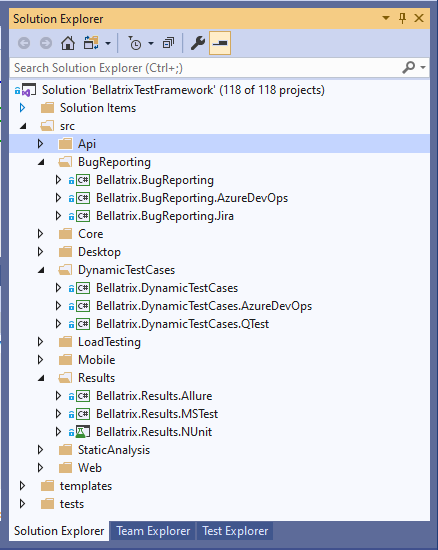Click the Solution Items folder icon
Screen dimensions: 438x550
pos(47,108)
